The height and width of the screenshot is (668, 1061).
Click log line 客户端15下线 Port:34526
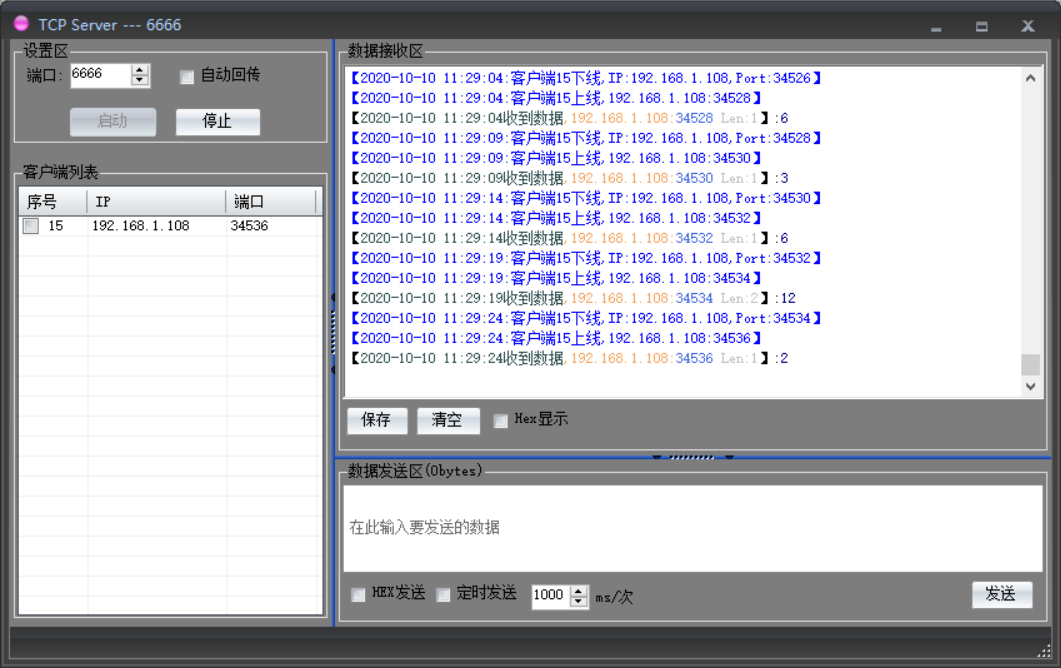click(586, 79)
